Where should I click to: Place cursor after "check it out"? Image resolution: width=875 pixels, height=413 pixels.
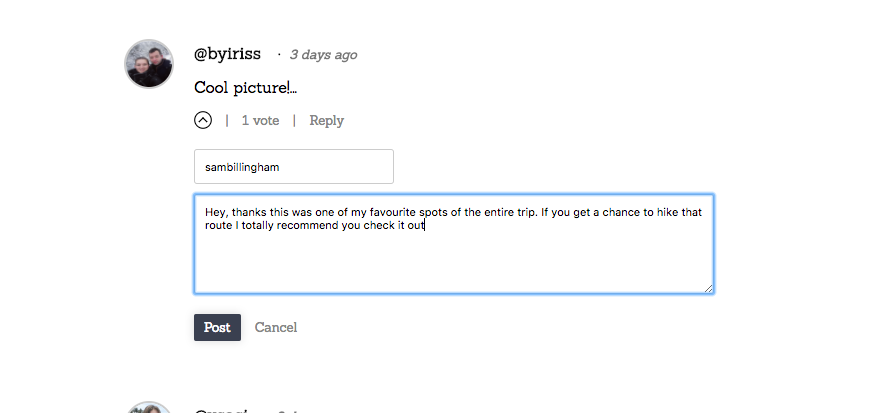[x=427, y=226]
